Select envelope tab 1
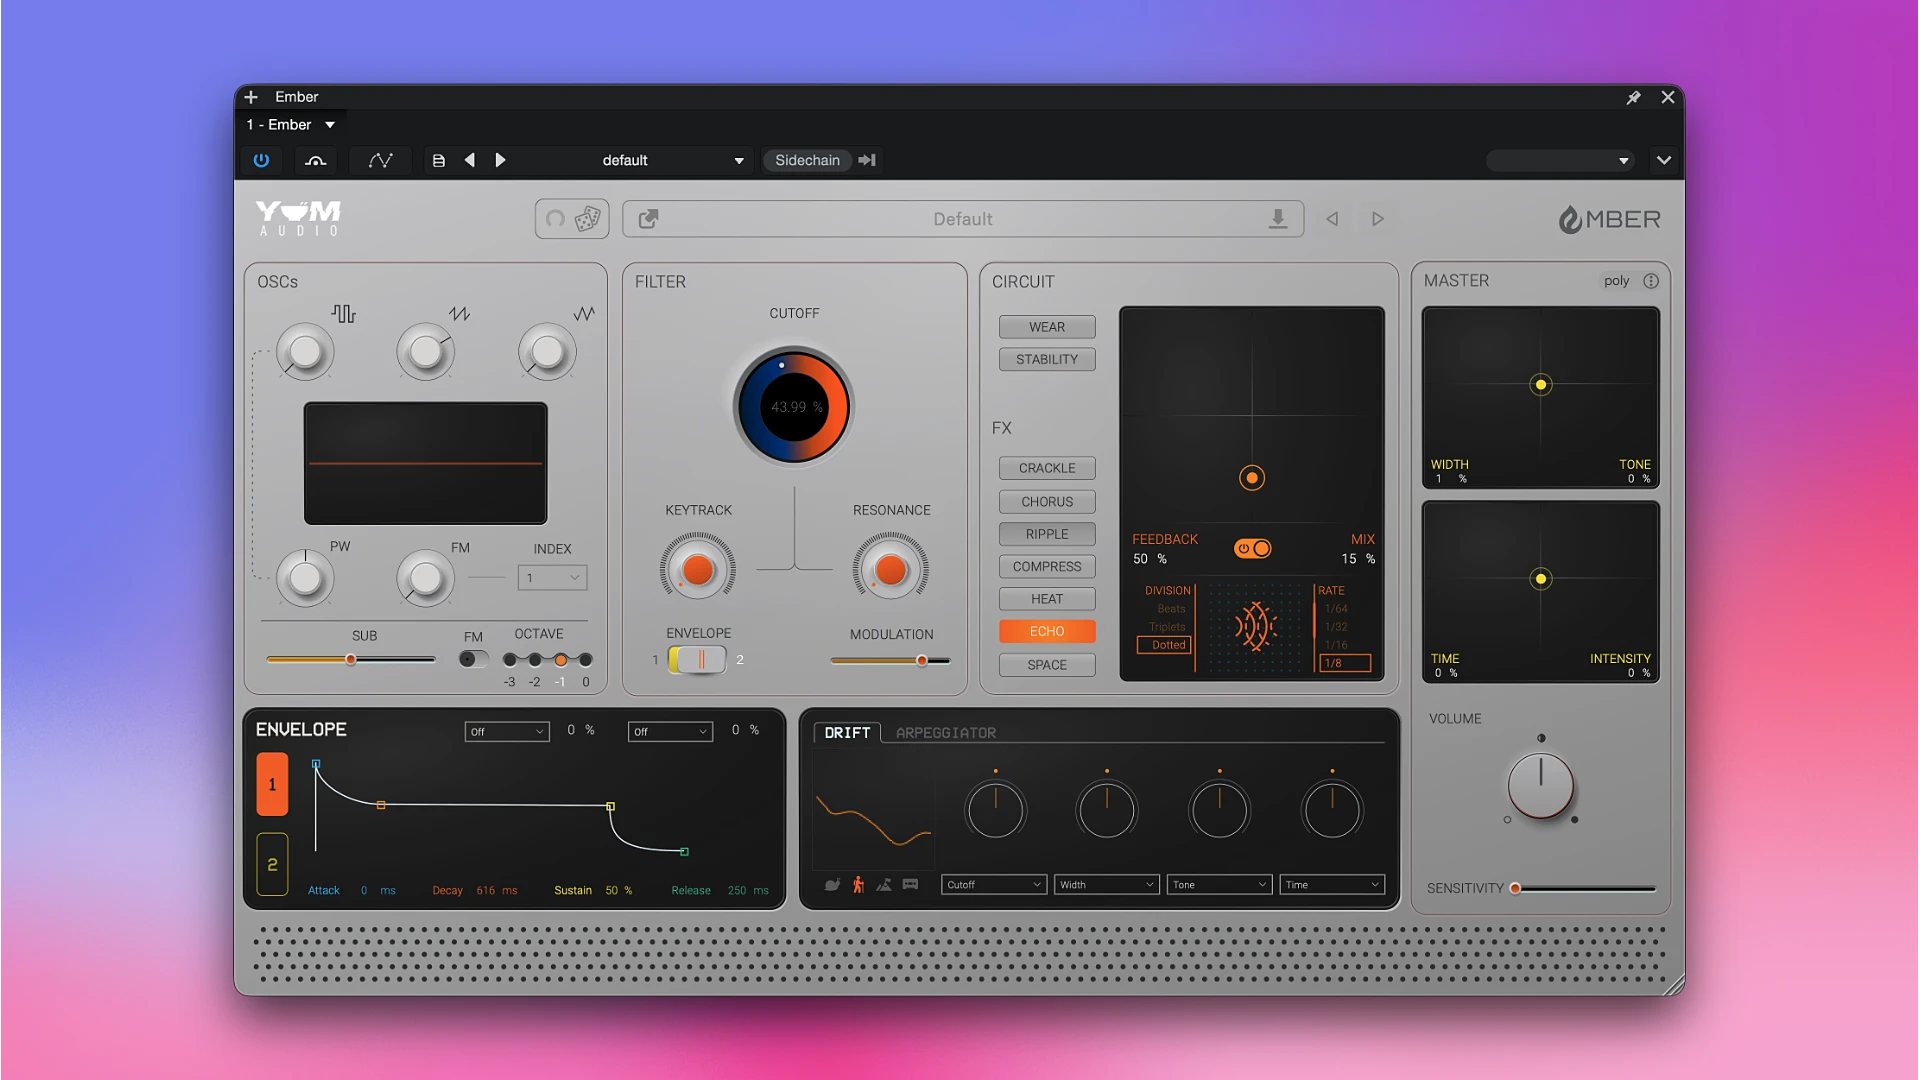The height and width of the screenshot is (1080, 1920). (272, 784)
